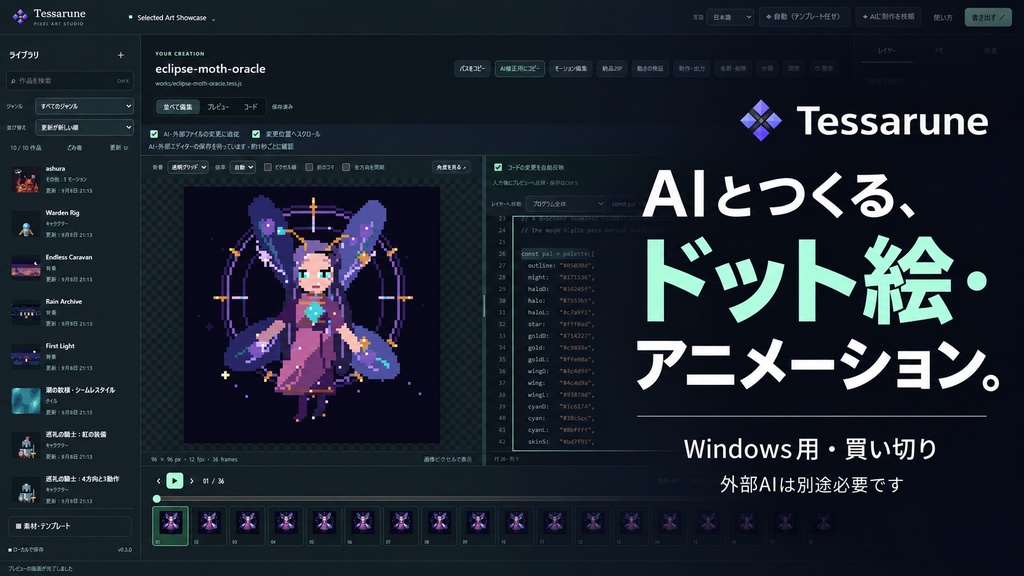Open the プログラム全体 layer dropdown
1024x576 pixels.
tap(566, 204)
